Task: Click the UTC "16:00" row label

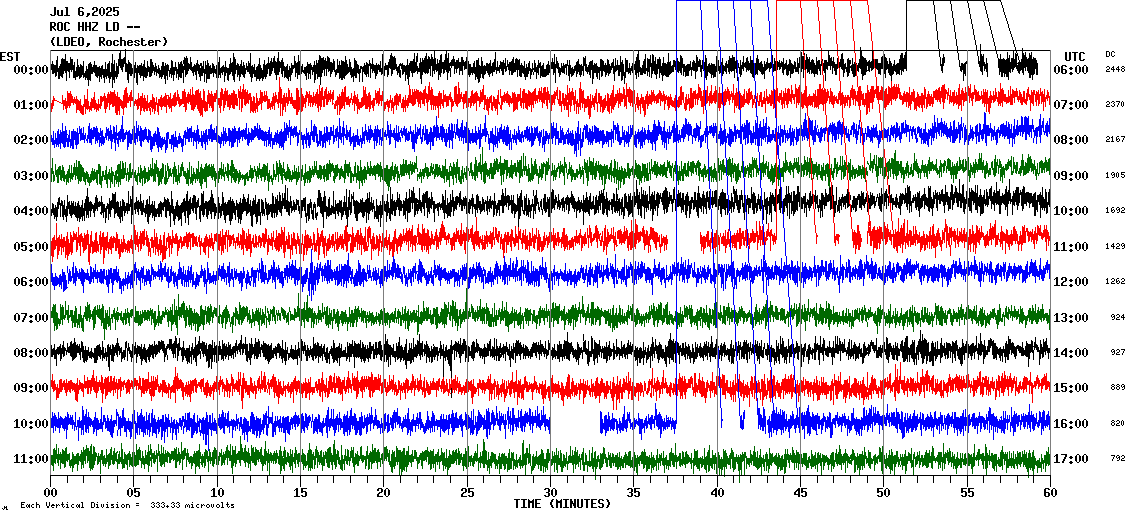Action: coord(1071,424)
